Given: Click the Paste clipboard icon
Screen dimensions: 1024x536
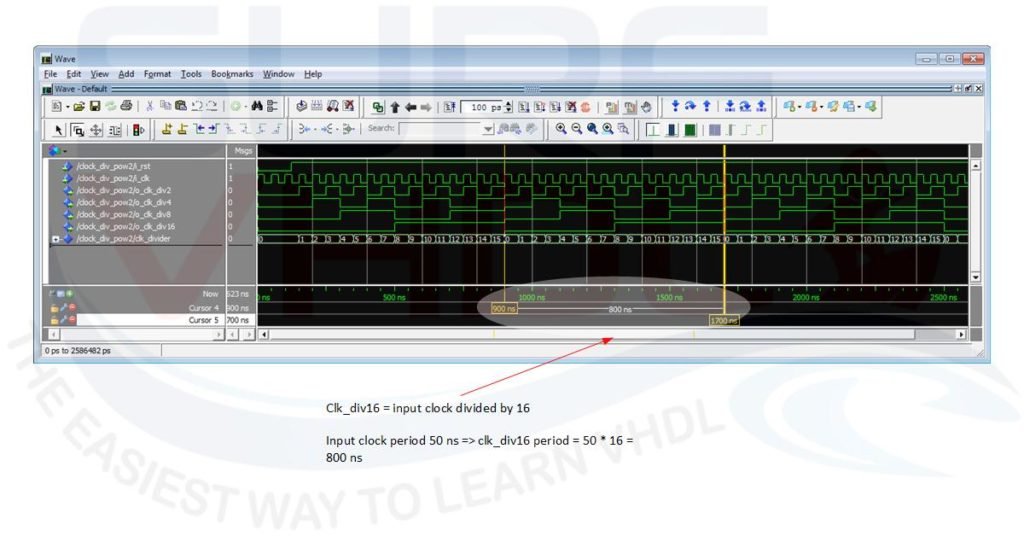Looking at the screenshot, I should (180, 106).
